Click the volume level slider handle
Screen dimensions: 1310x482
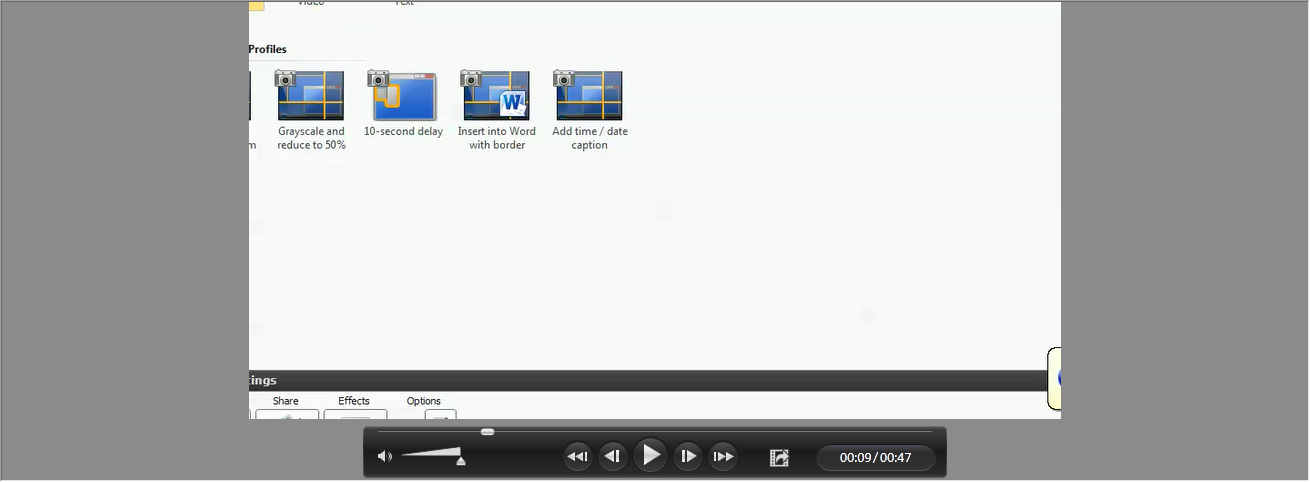pos(461,461)
